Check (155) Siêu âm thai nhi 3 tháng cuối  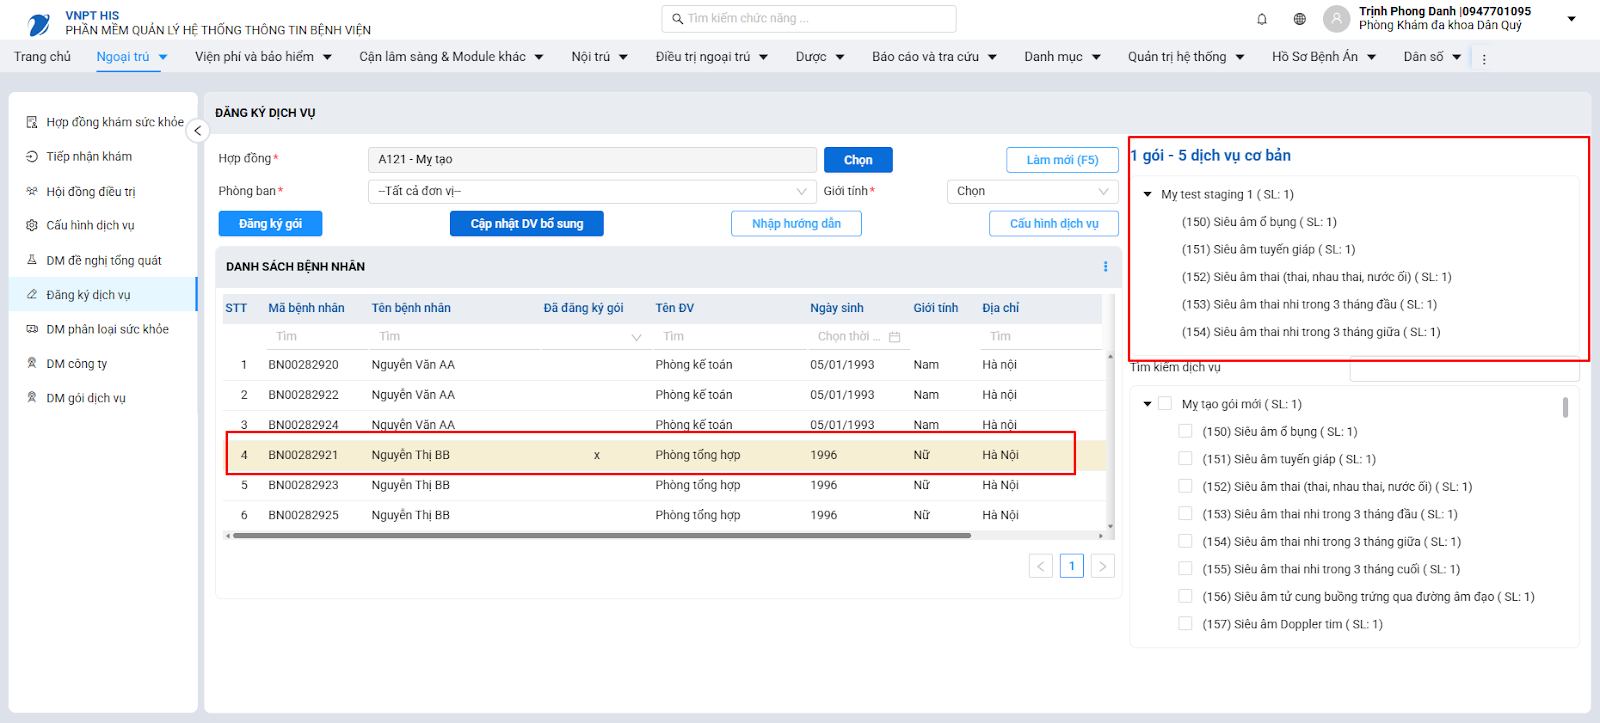(x=1185, y=569)
